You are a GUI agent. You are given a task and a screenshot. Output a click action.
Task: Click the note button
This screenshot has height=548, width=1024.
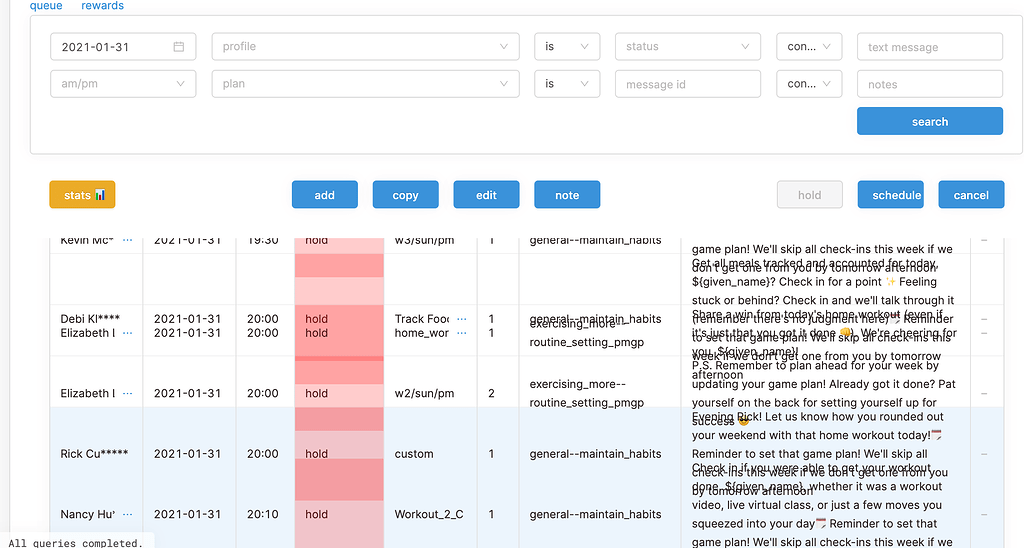click(x=567, y=195)
